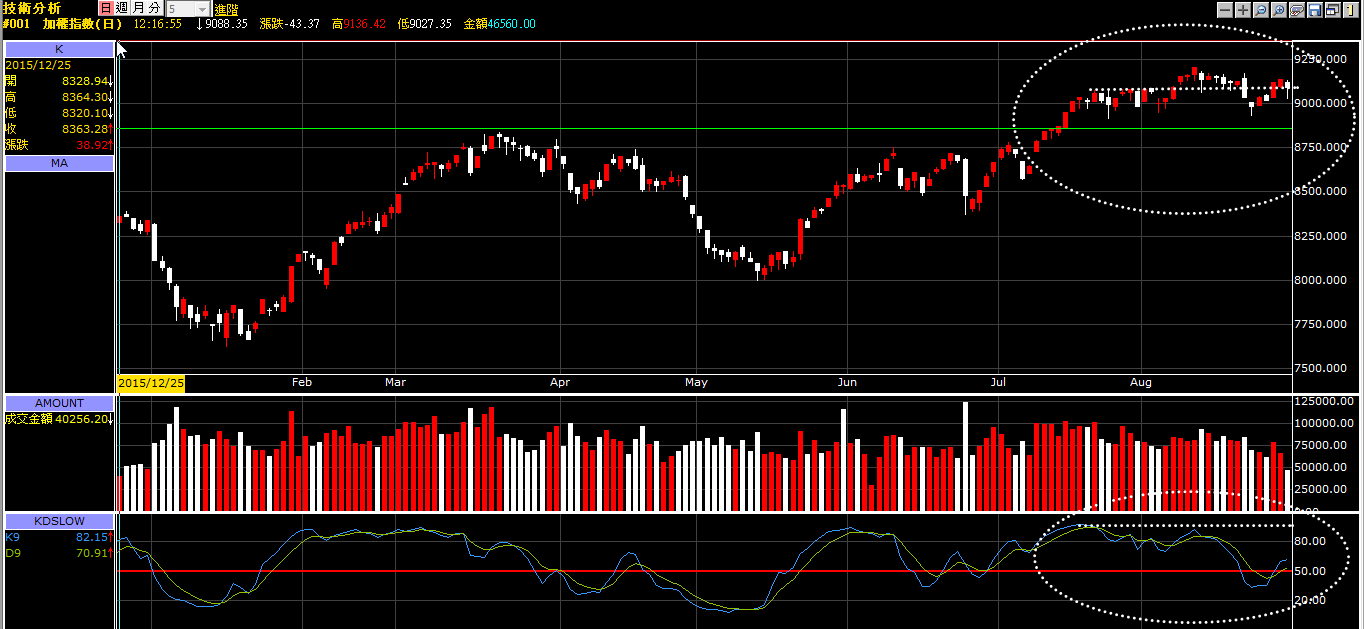Switch to weekly period 週
The height and width of the screenshot is (629, 1364).
120,8
